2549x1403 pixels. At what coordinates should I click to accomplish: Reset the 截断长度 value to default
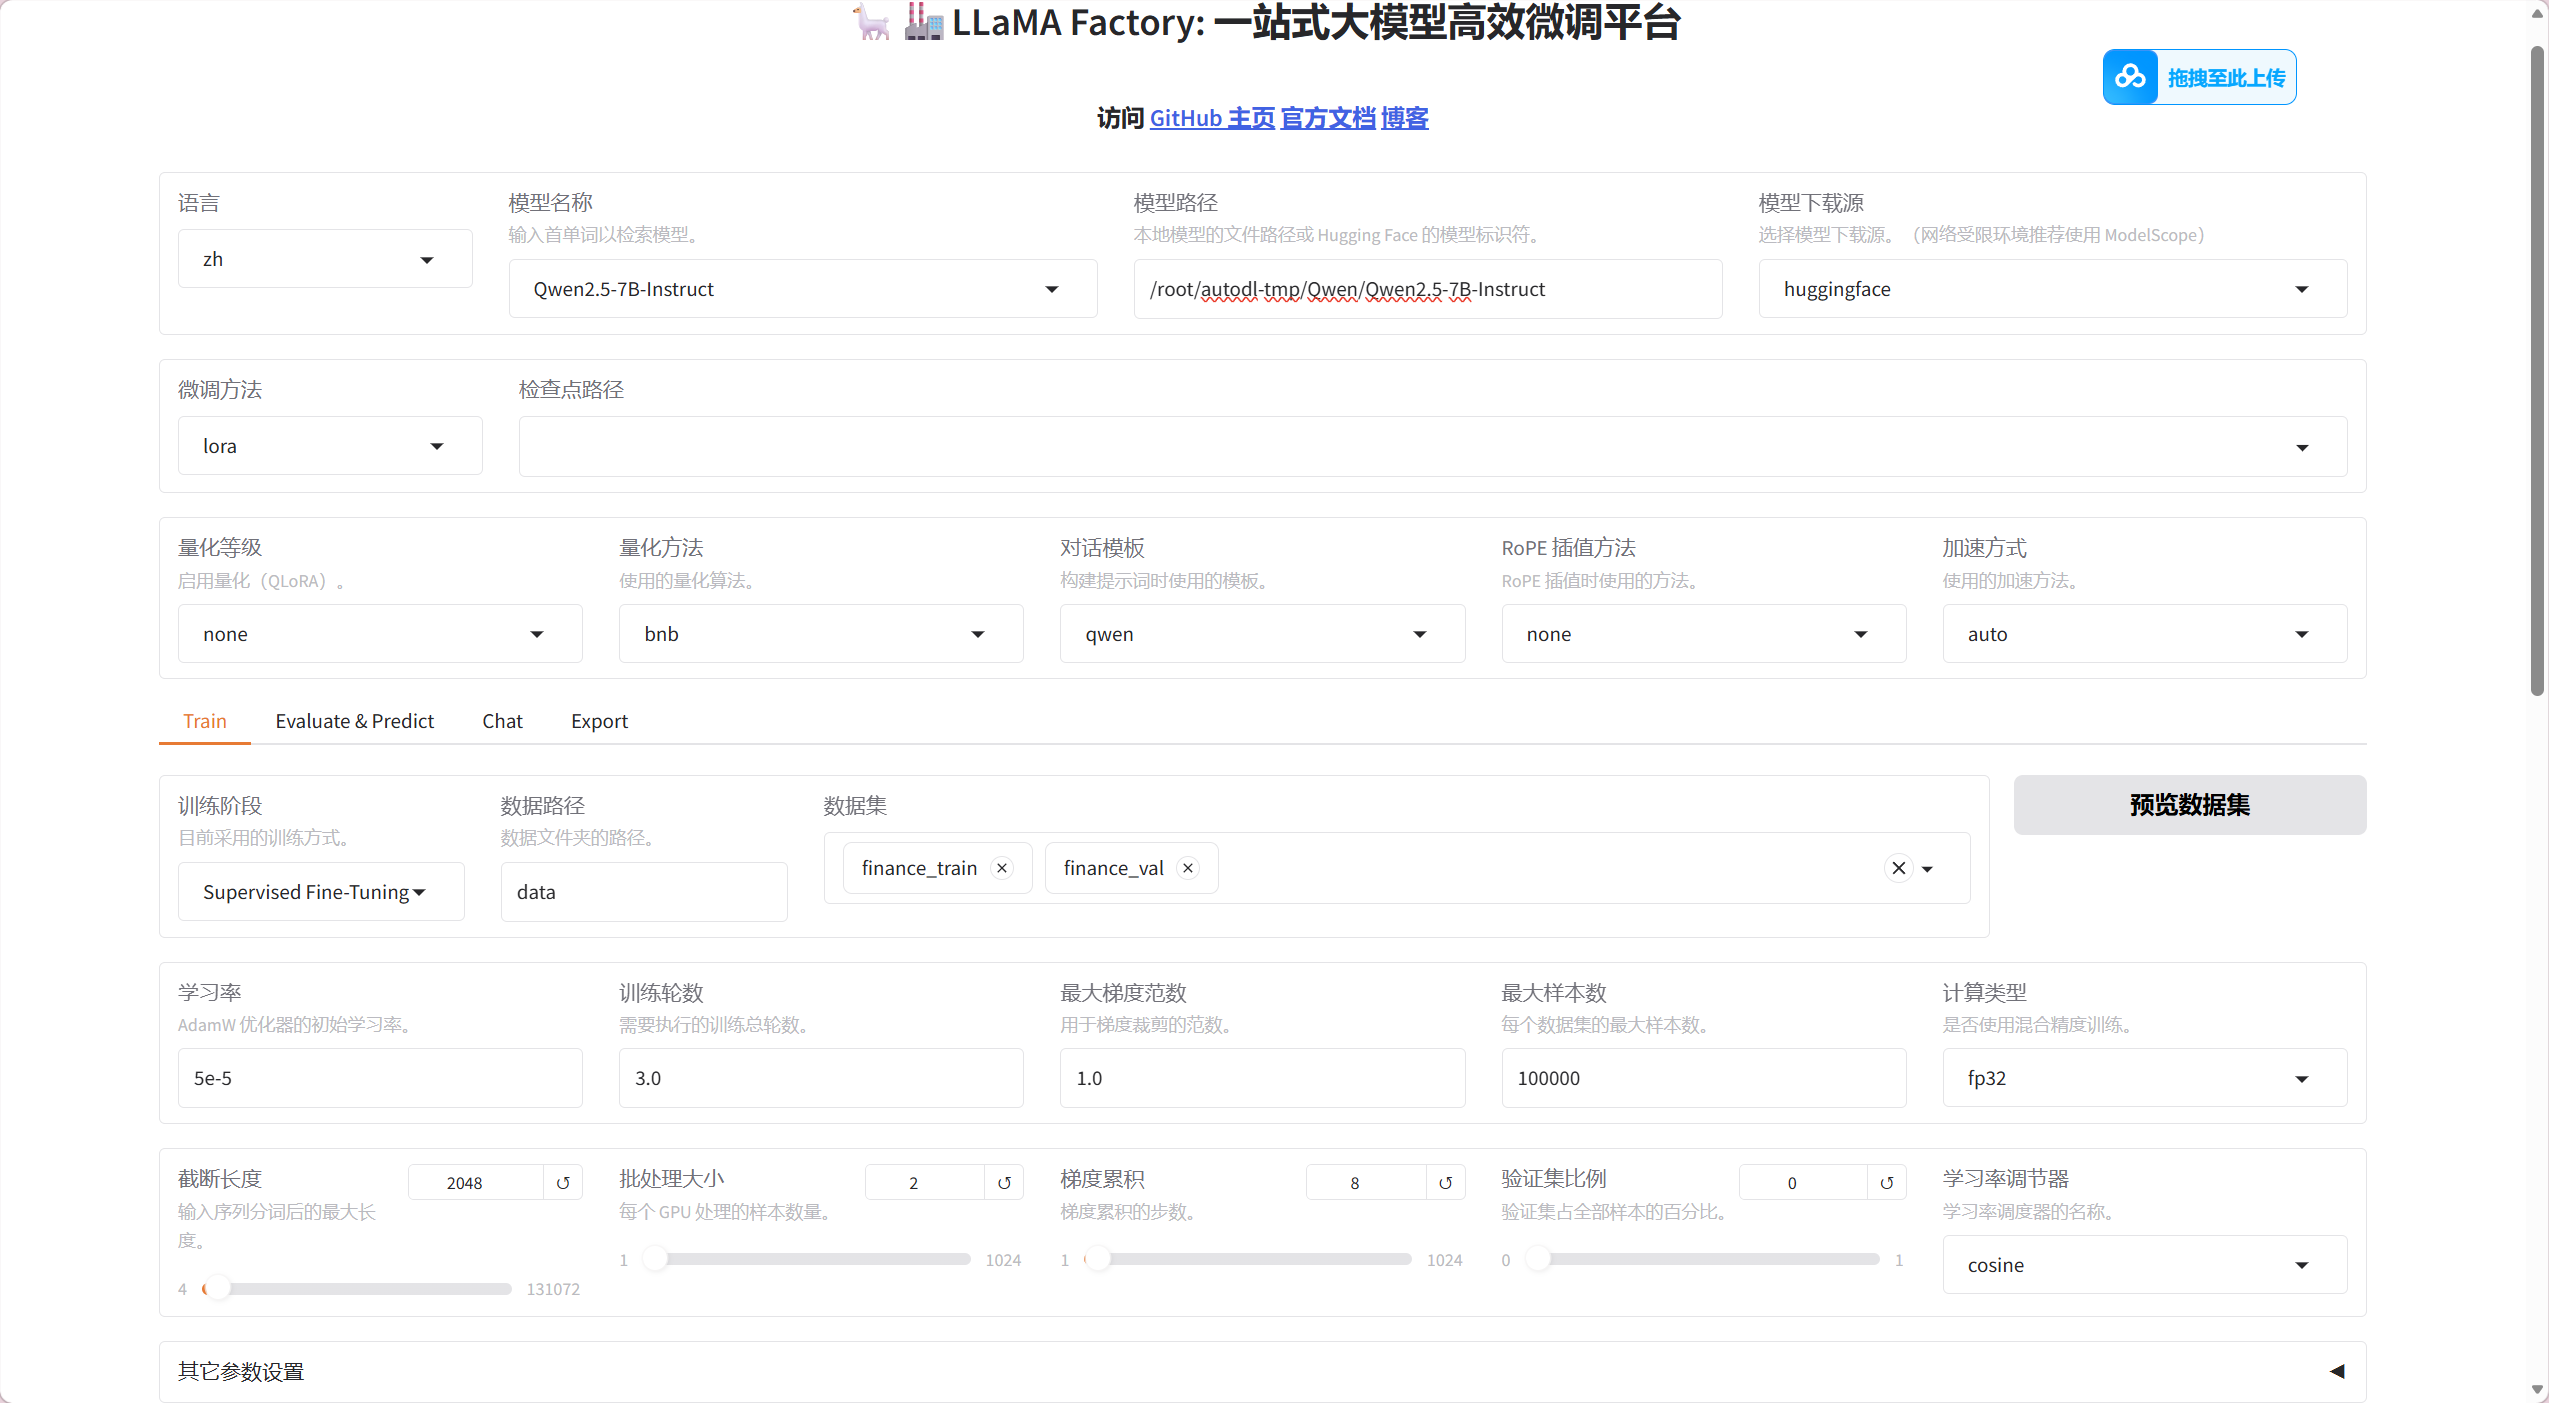563,1183
